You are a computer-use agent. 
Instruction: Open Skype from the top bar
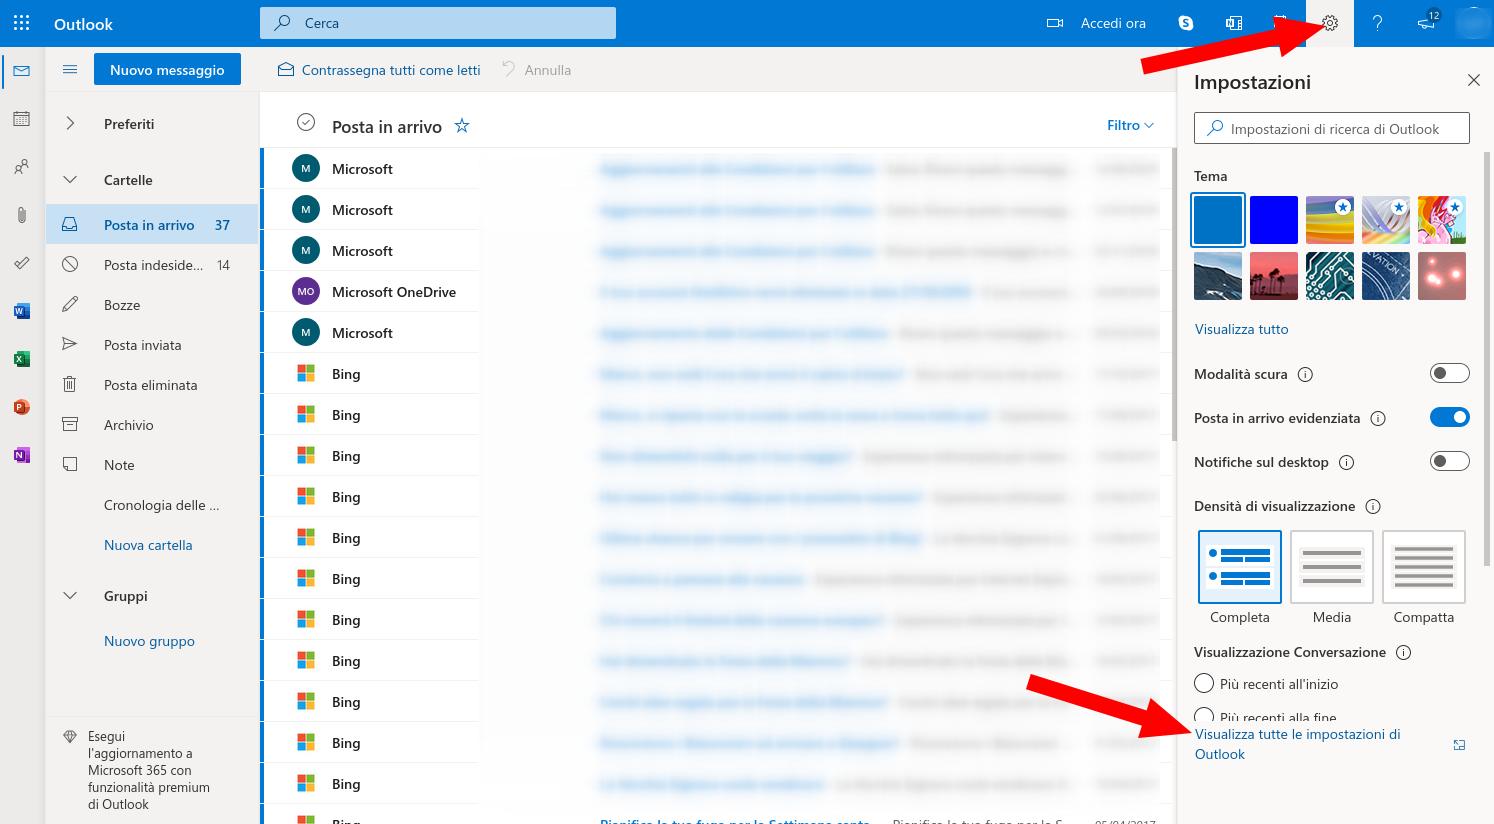(1186, 23)
